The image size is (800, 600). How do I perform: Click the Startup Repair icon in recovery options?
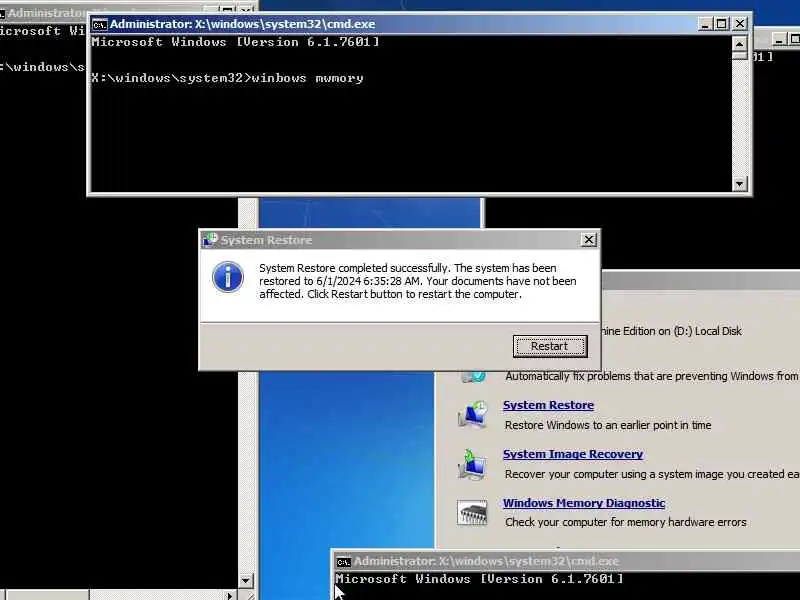click(472, 377)
